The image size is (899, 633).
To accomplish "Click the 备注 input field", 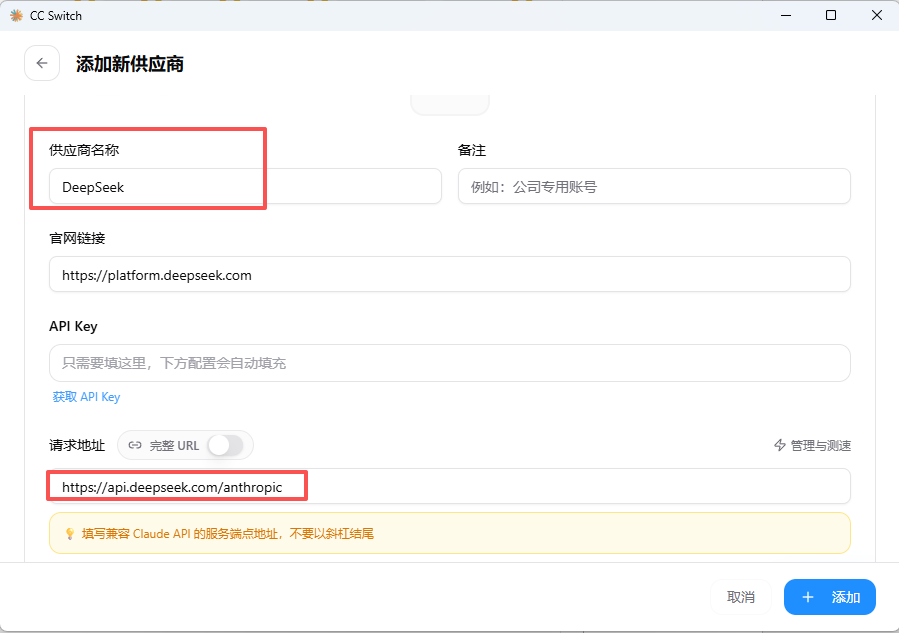I will (654, 186).
